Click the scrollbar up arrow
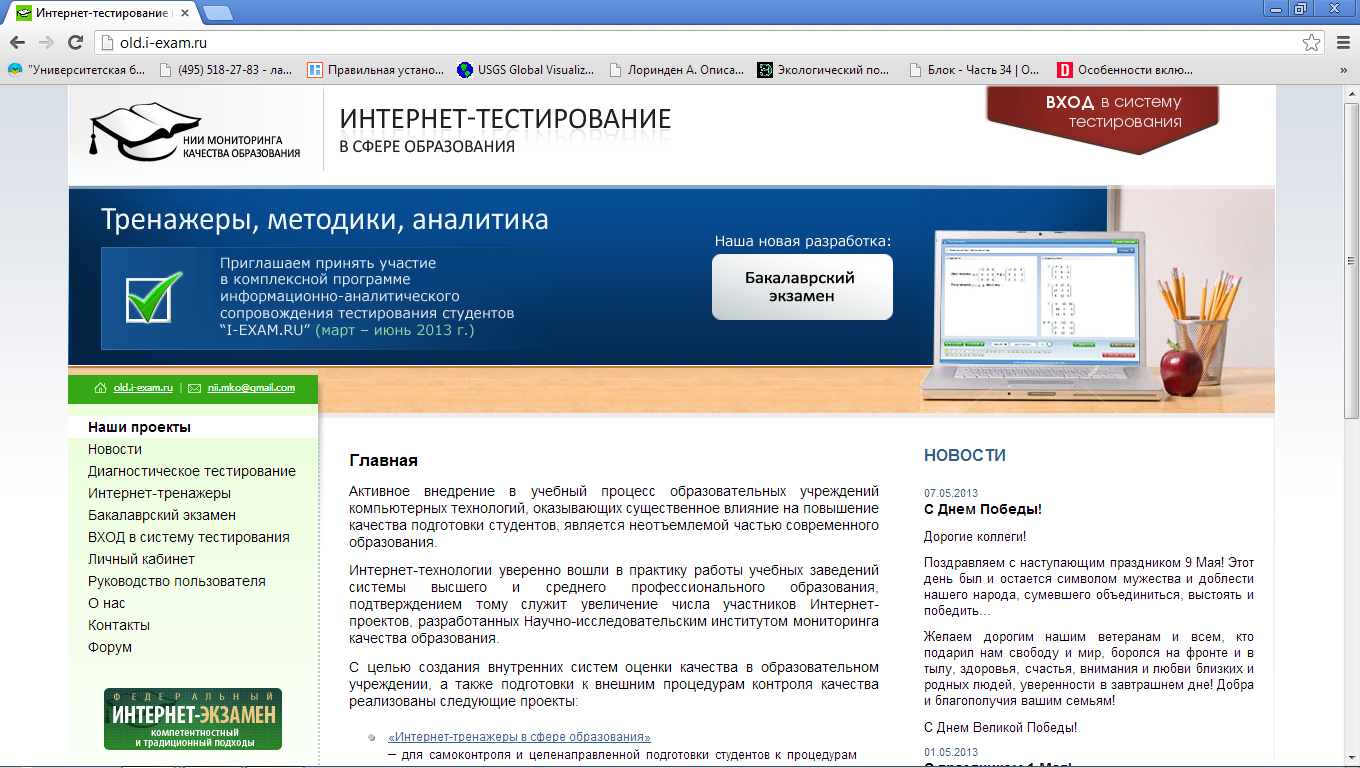This screenshot has height=768, width=1360. point(1351,92)
